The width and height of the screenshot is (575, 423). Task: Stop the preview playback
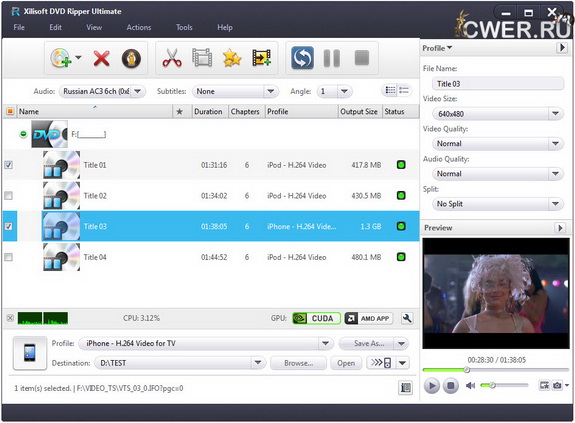click(451, 386)
